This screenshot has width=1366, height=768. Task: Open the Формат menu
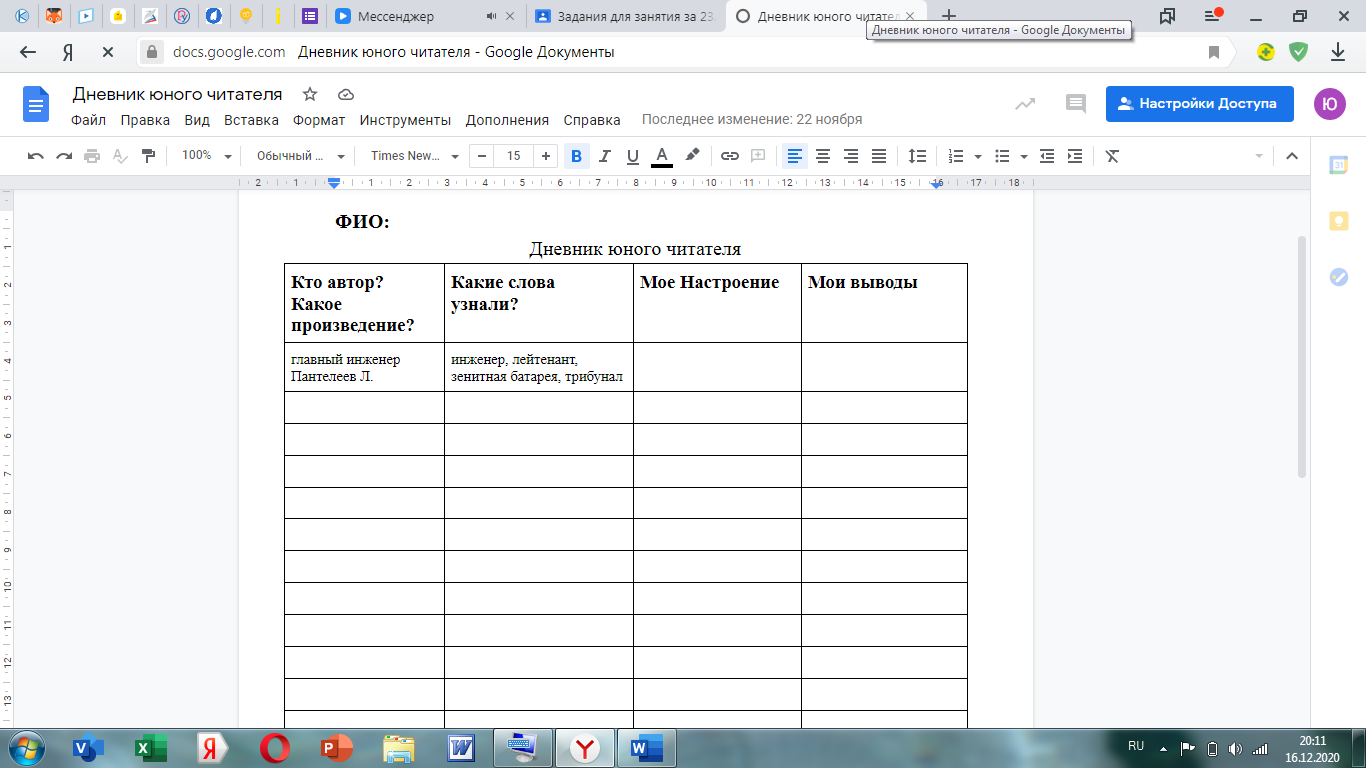(319, 120)
